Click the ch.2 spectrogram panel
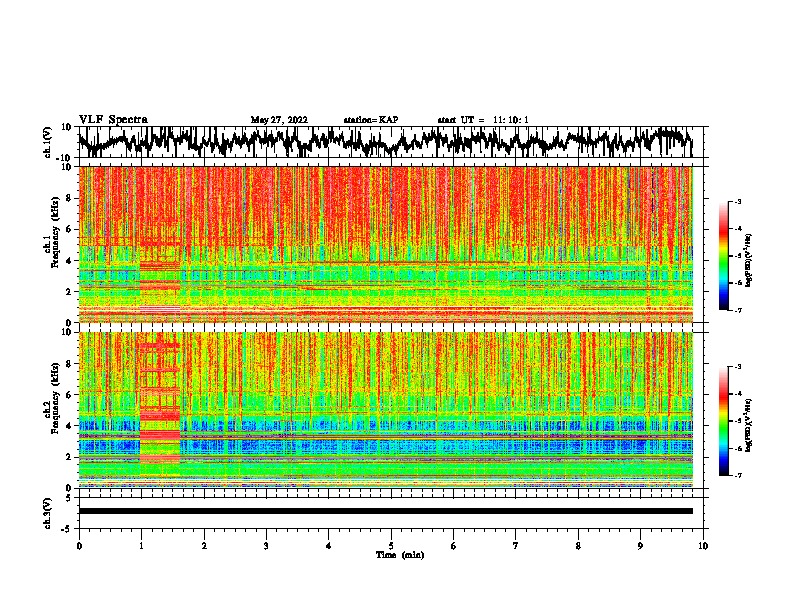Viewport: 792px width, 612px height. [386, 410]
